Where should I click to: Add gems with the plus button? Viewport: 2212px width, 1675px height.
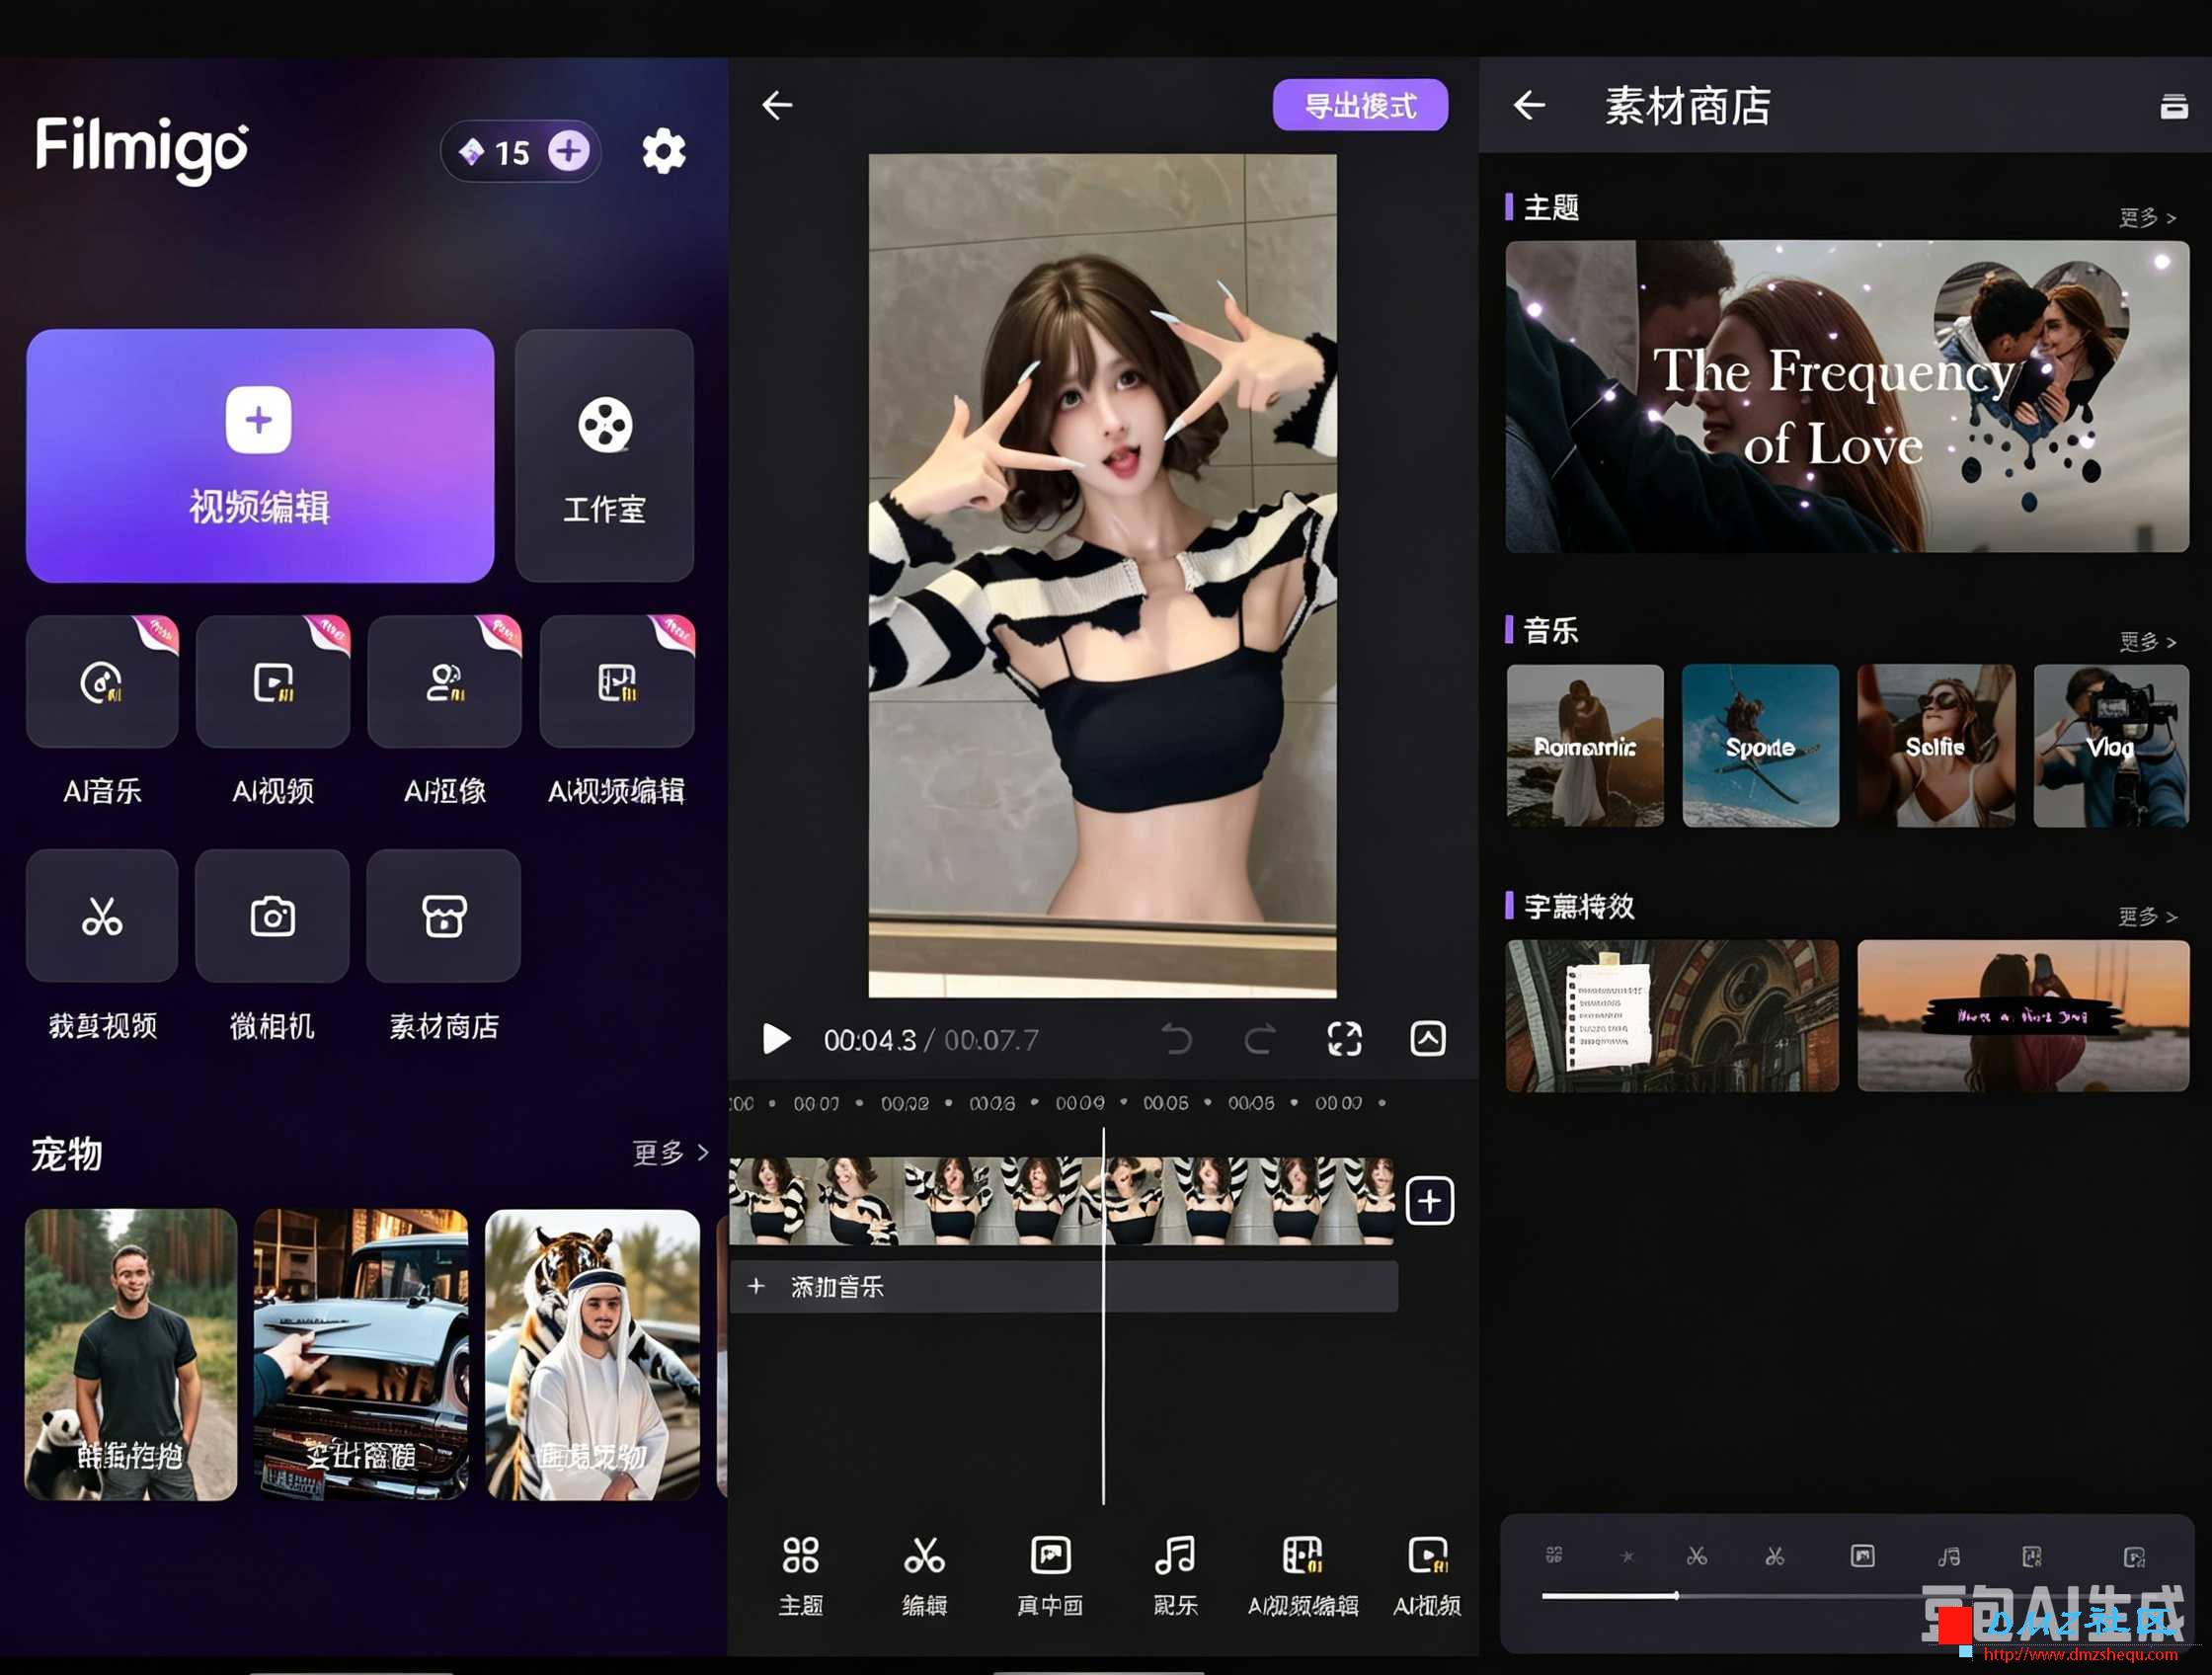(568, 152)
